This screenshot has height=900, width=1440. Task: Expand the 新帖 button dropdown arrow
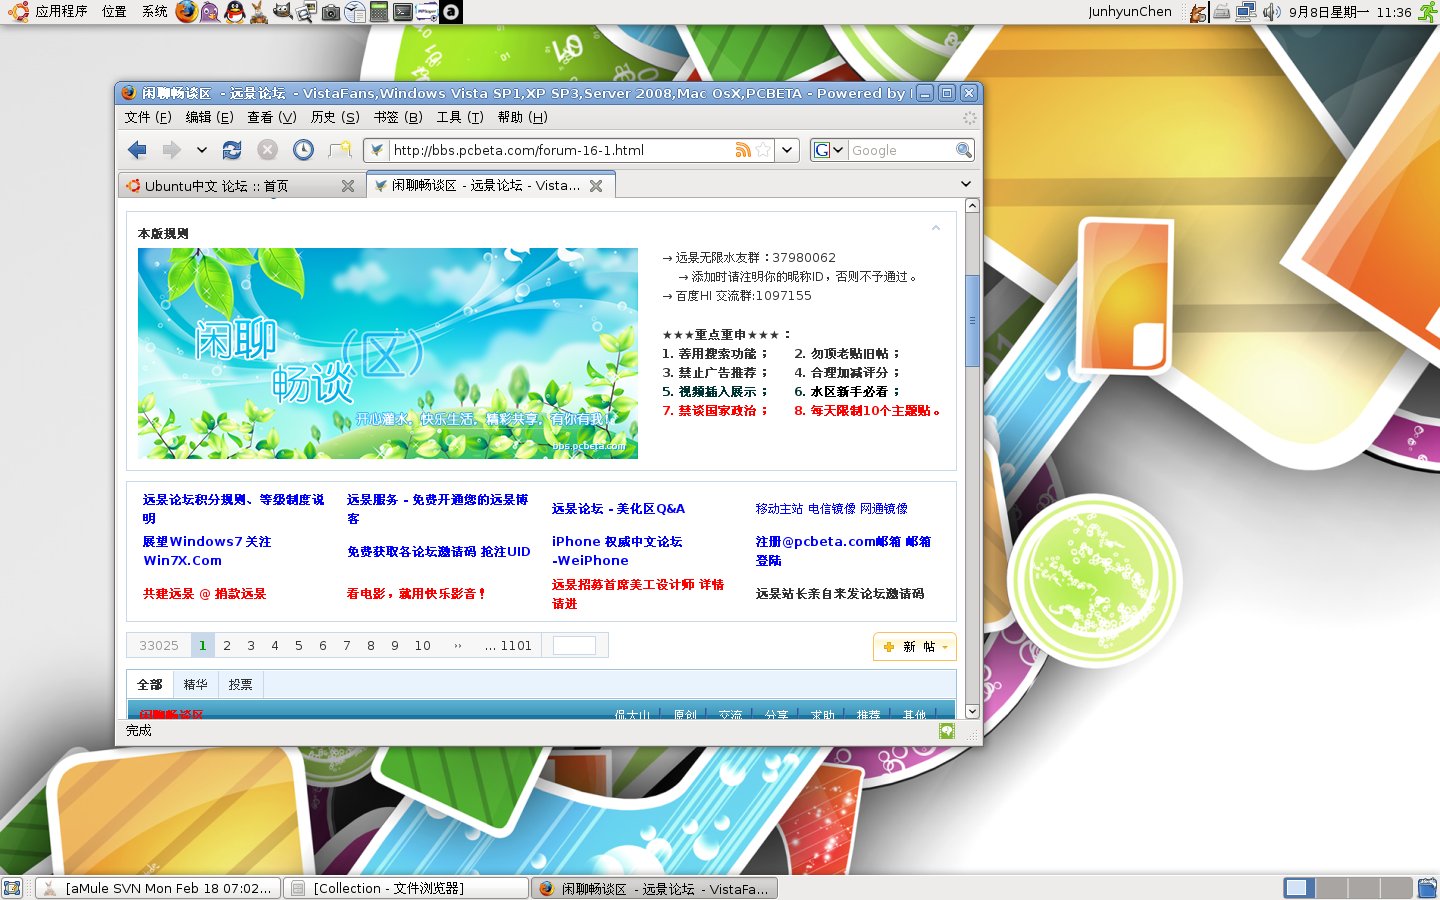[x=945, y=647]
